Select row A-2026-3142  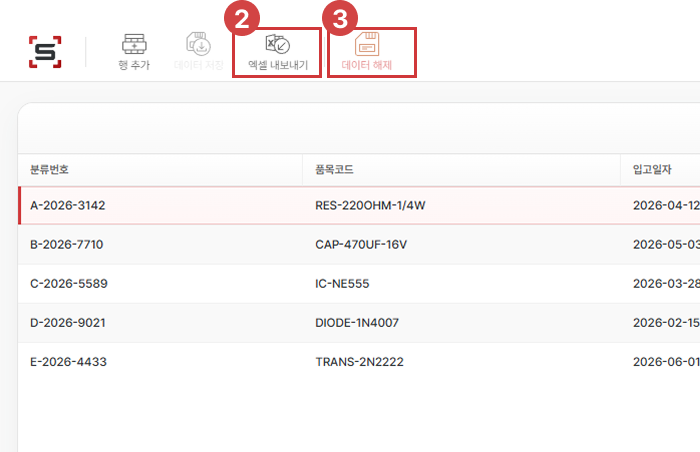[68, 206]
